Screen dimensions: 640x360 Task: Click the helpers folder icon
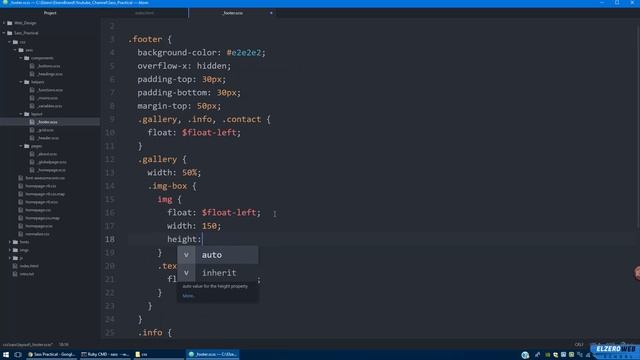point(27,82)
